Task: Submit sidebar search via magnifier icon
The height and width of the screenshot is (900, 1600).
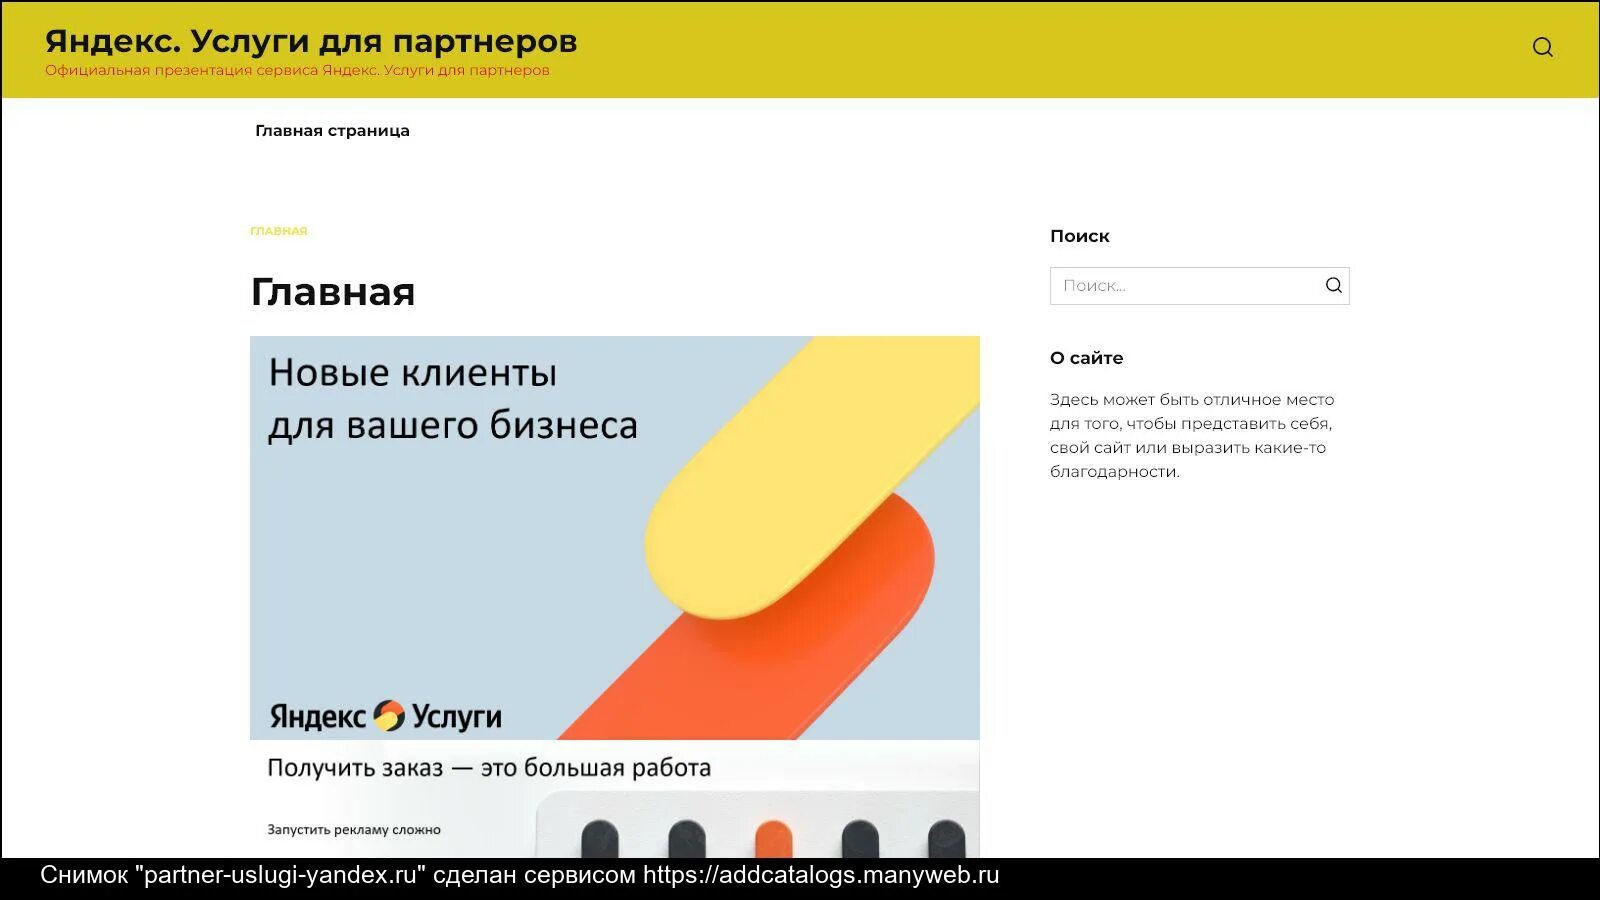Action: [1333, 286]
